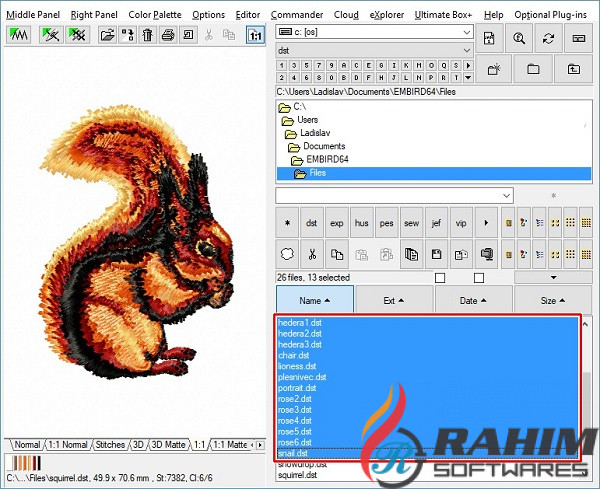Viewport: 600px width, 489px height.
Task: Open the Middle Panel menu
Action: click(x=33, y=15)
